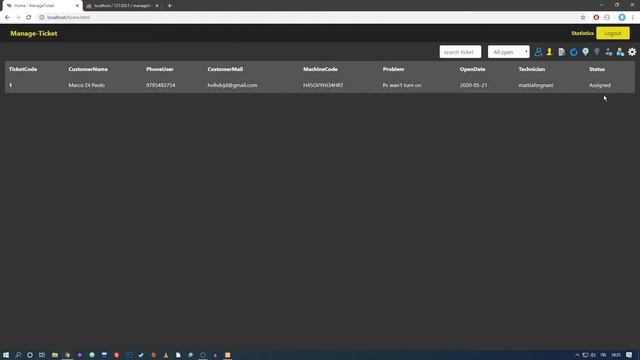The image size is (640, 360).
Task: Open a new browser tab
Action: [x=169, y=6]
